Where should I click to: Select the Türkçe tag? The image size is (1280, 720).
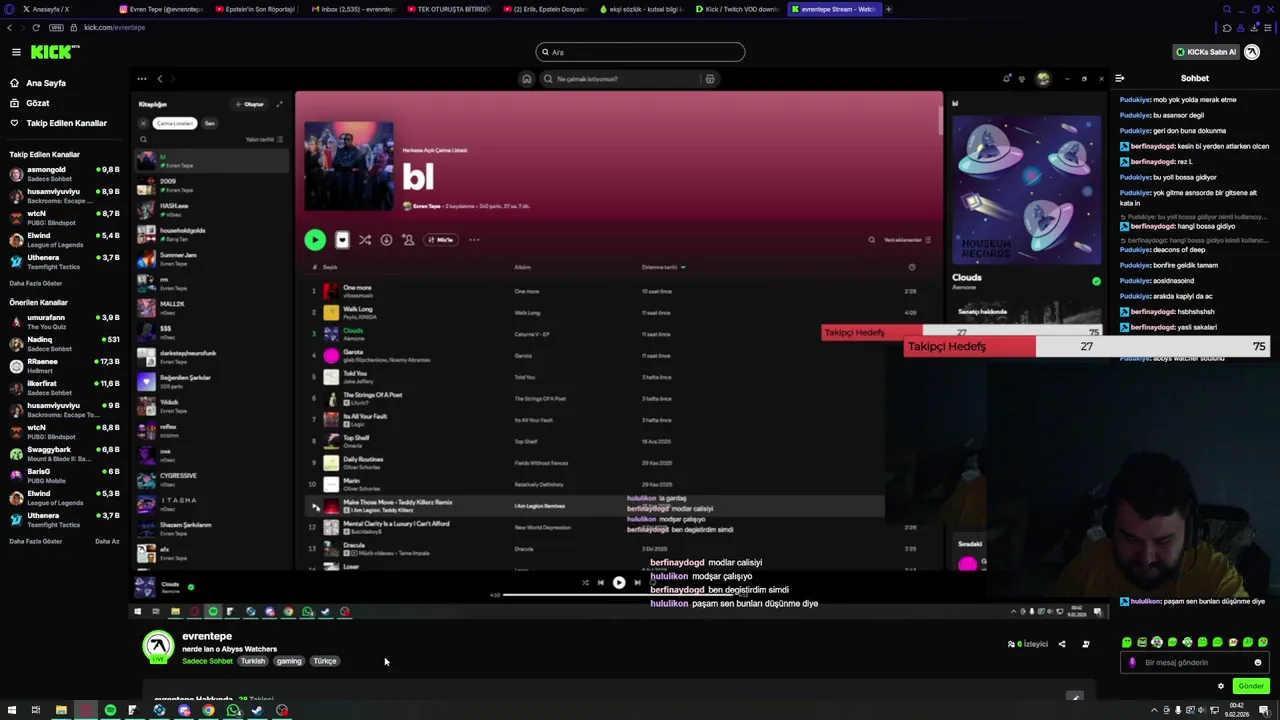325,661
